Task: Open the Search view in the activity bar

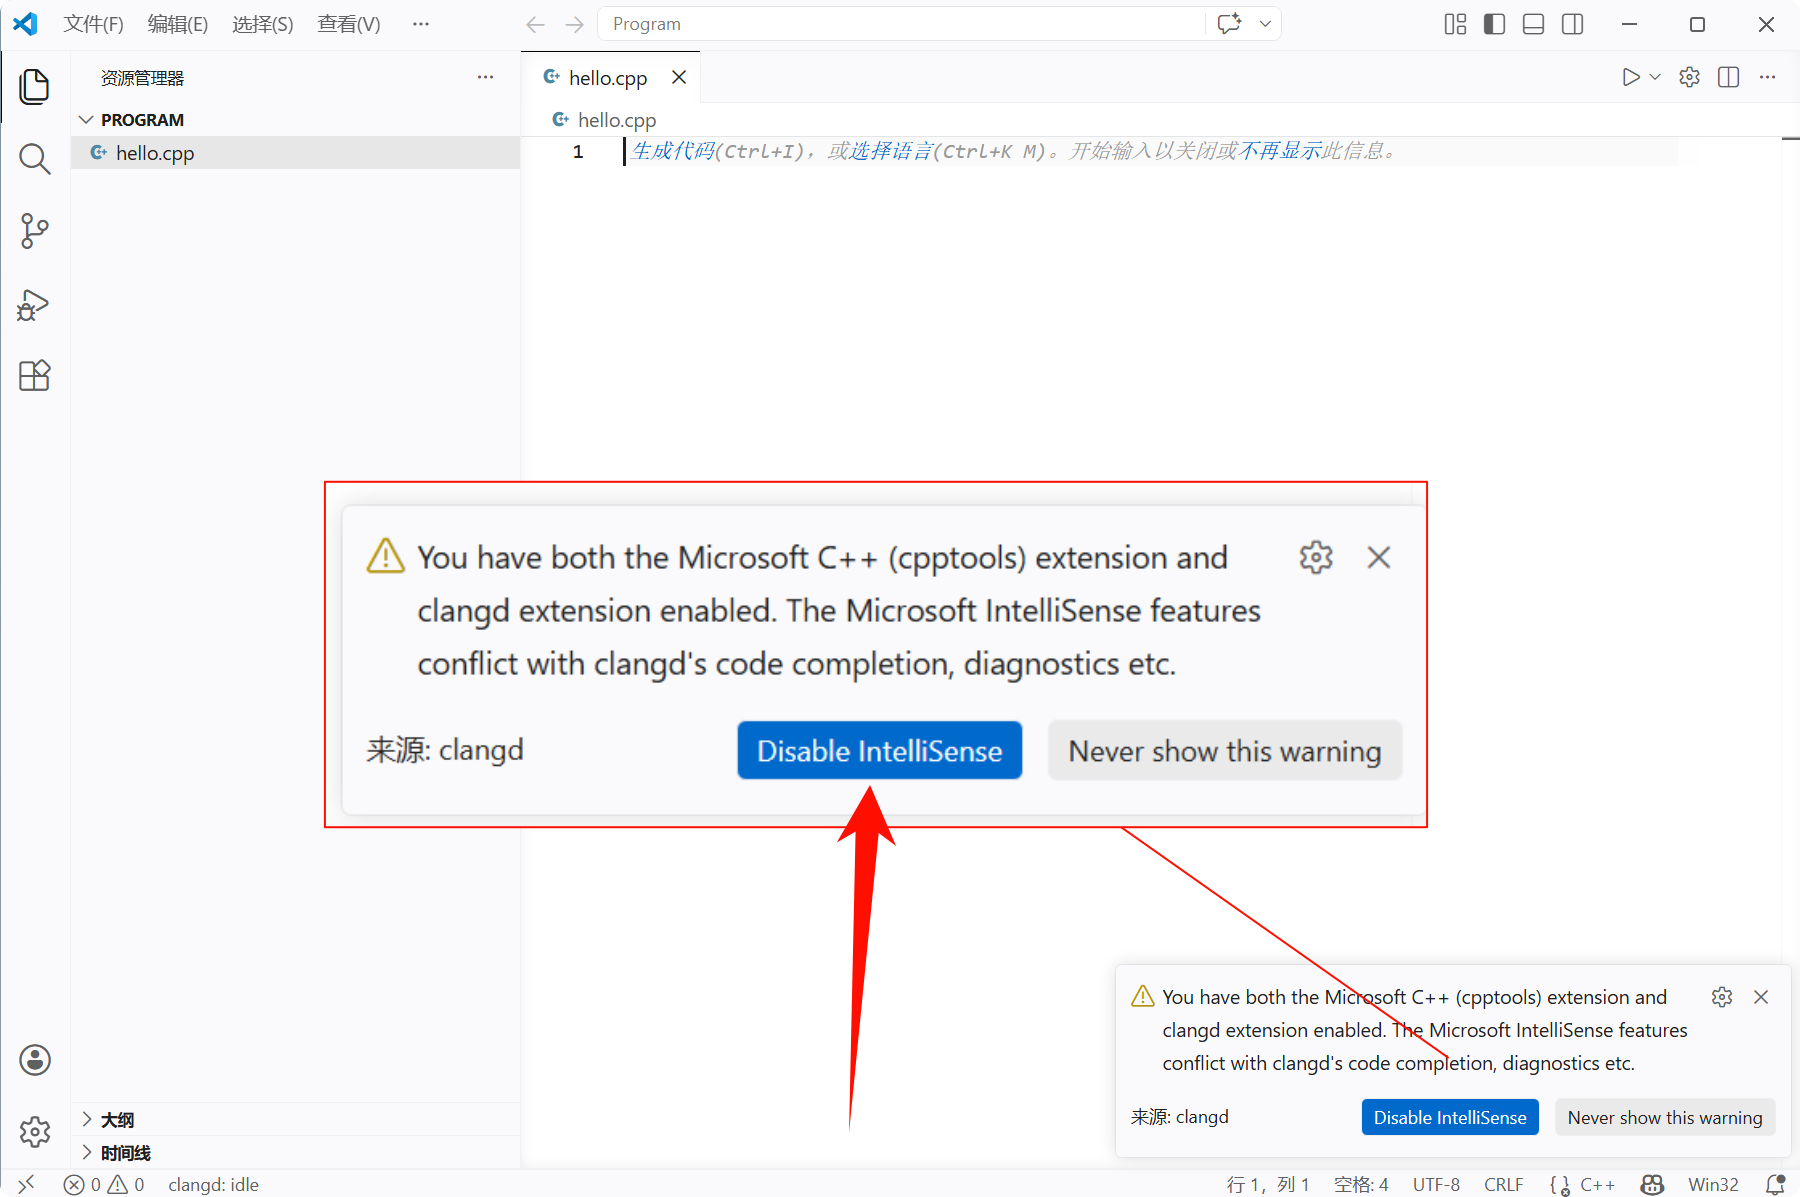Action: tap(35, 158)
